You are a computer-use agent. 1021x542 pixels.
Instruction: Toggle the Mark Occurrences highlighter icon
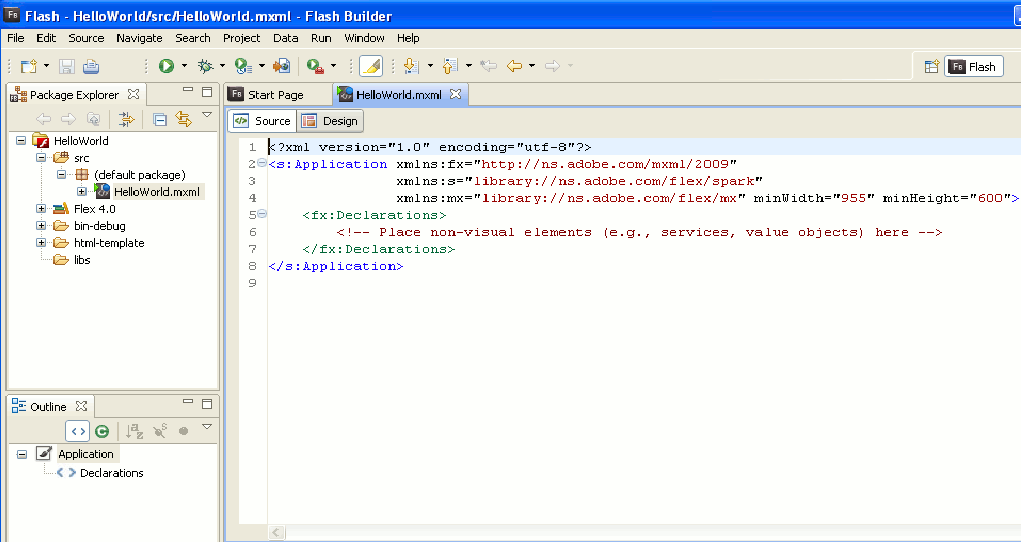(x=371, y=66)
